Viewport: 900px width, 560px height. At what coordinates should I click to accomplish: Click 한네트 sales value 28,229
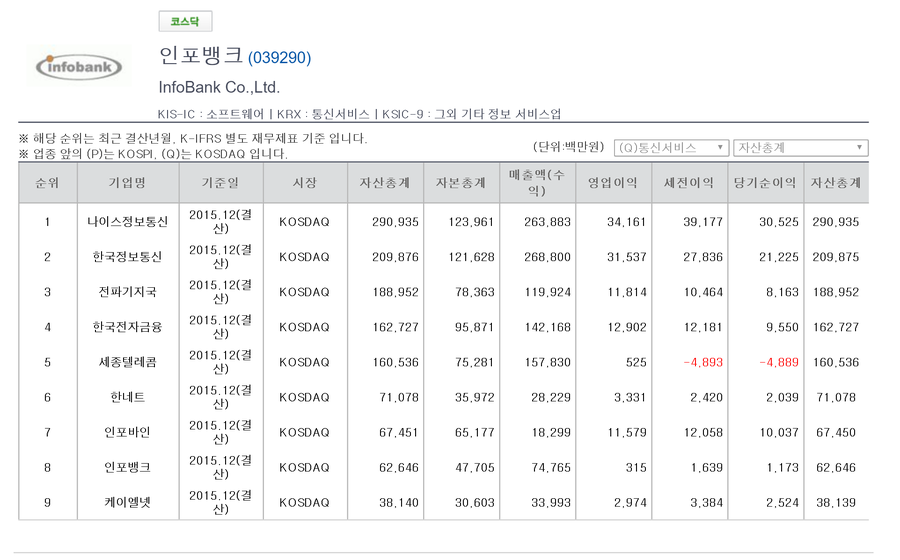click(551, 398)
